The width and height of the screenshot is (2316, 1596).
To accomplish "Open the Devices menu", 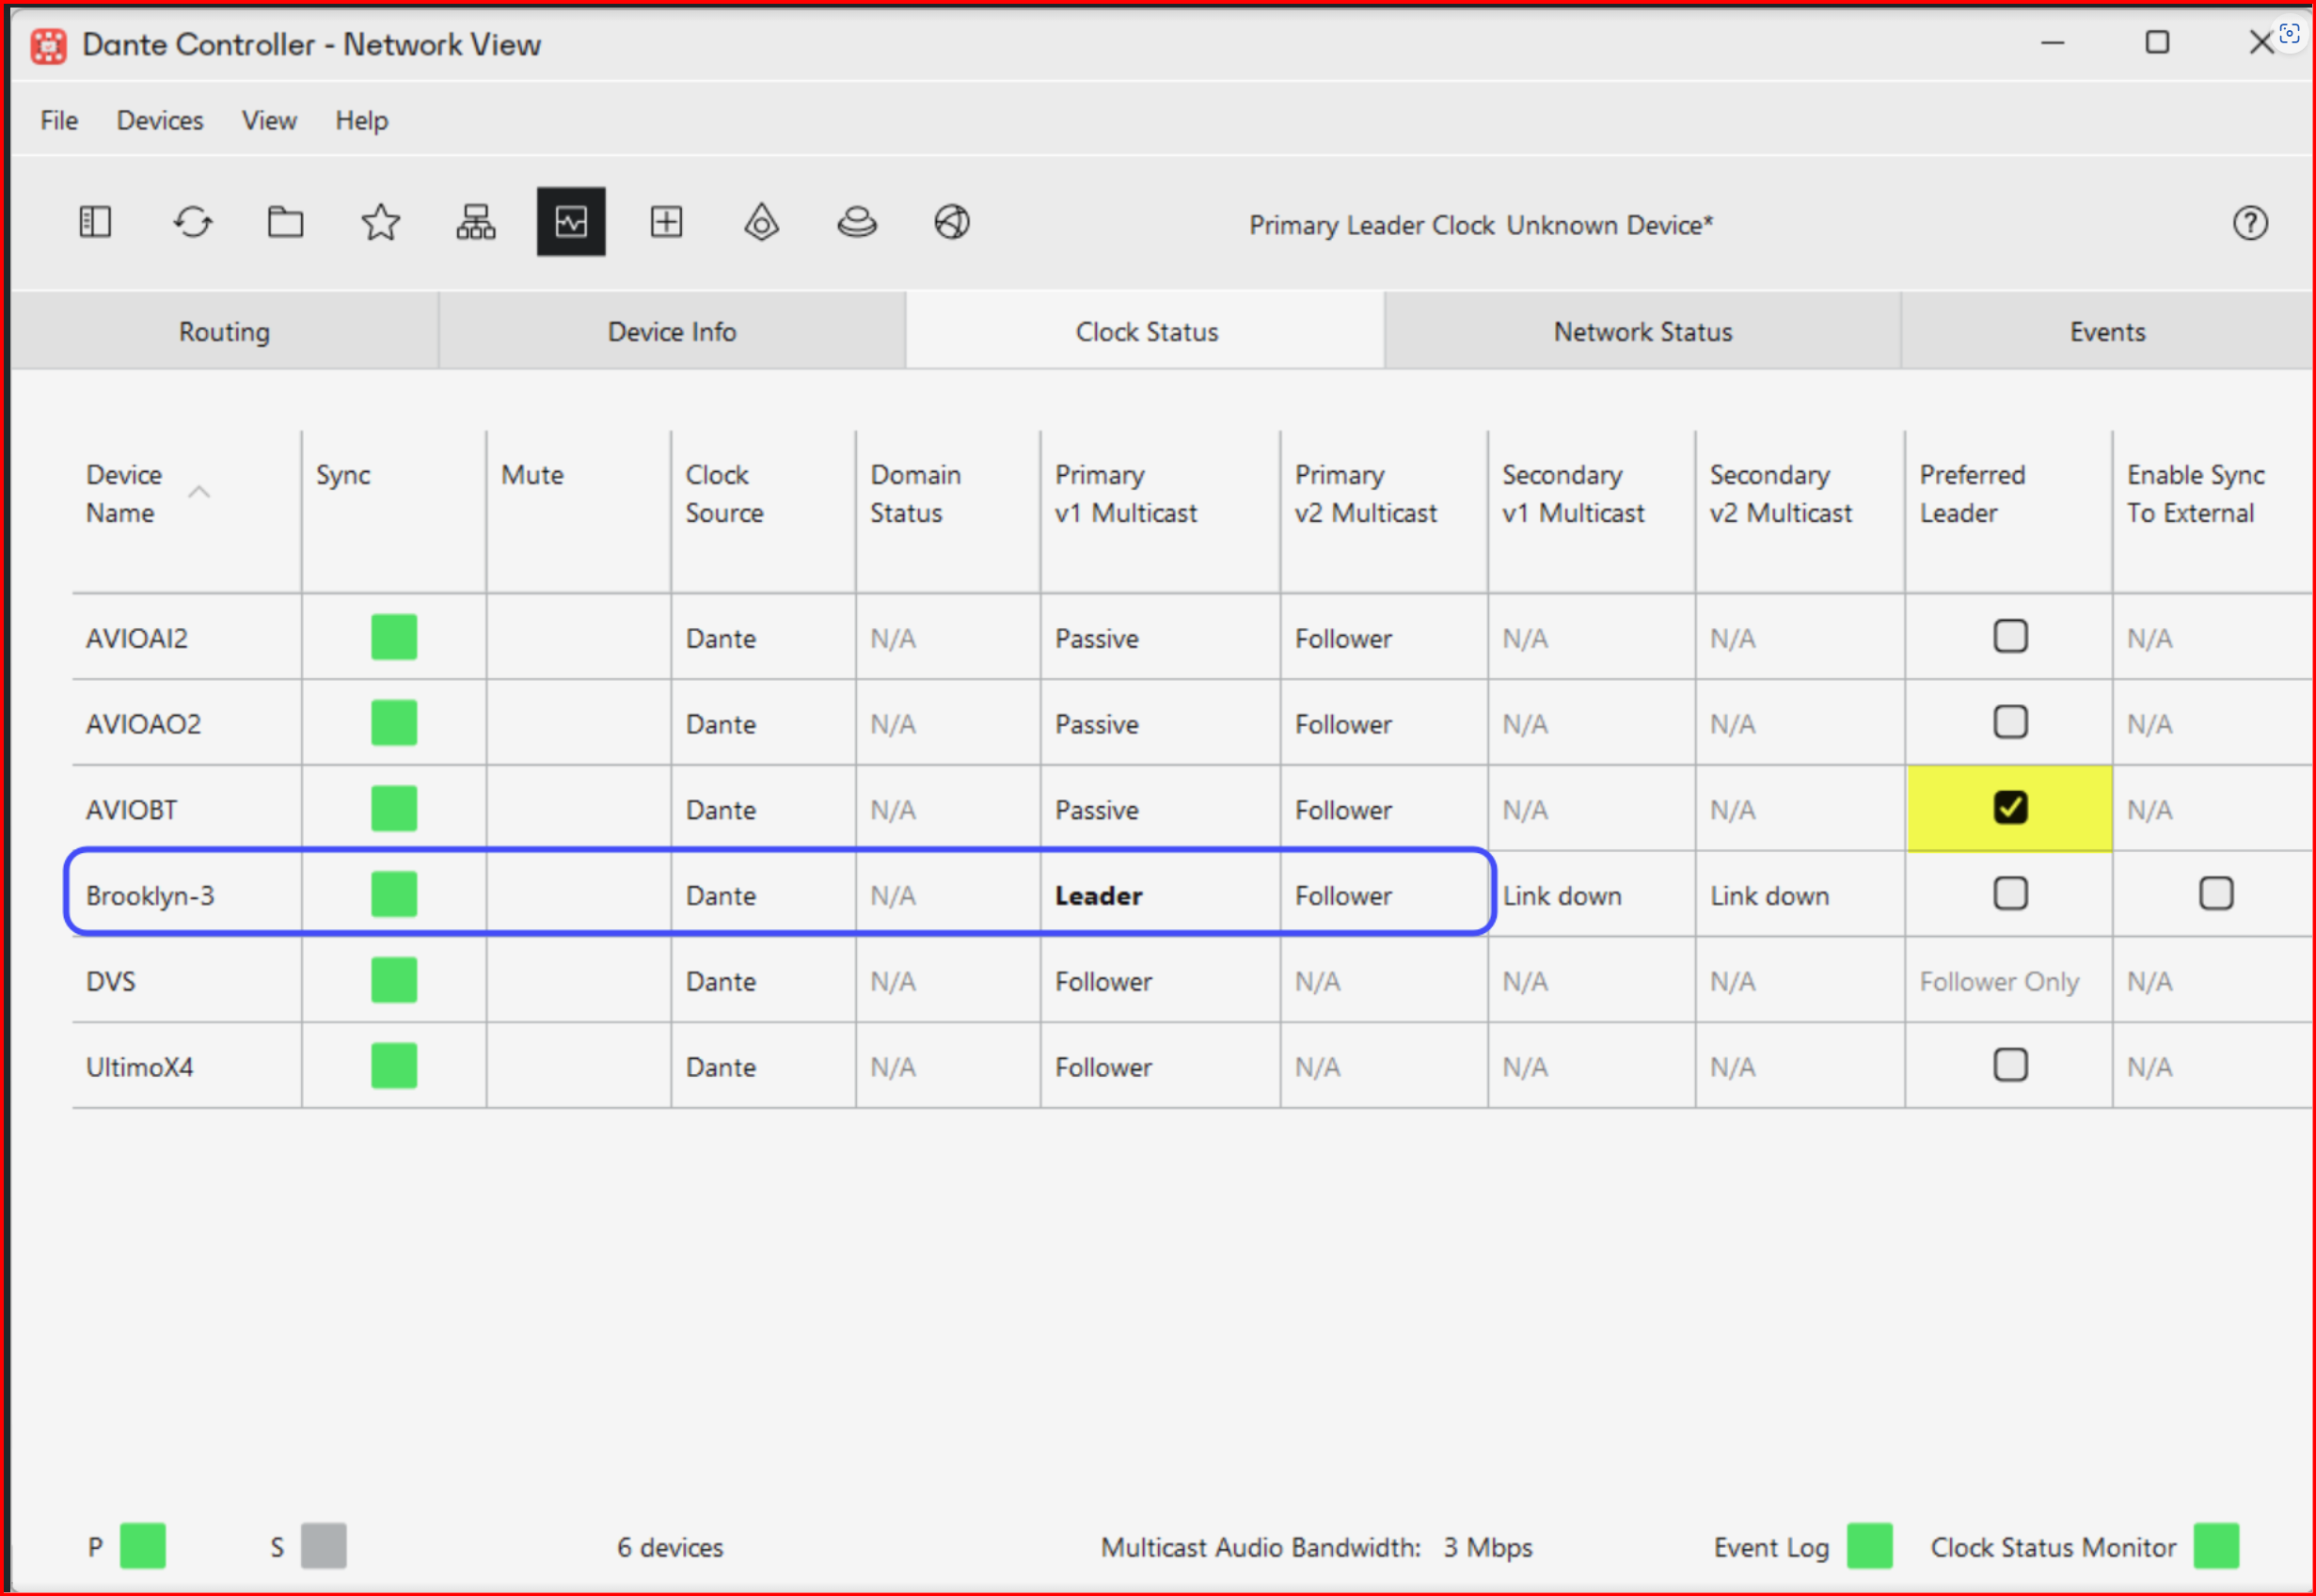I will point(160,121).
